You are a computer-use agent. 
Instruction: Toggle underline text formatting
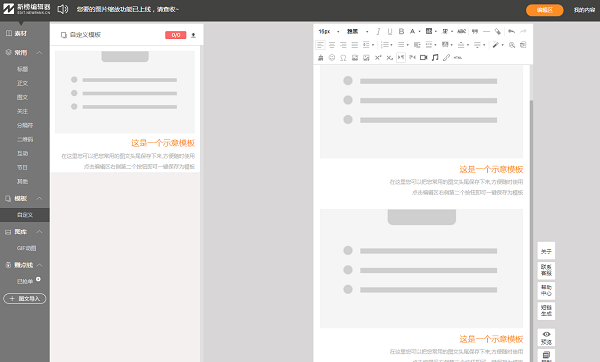[390, 31]
